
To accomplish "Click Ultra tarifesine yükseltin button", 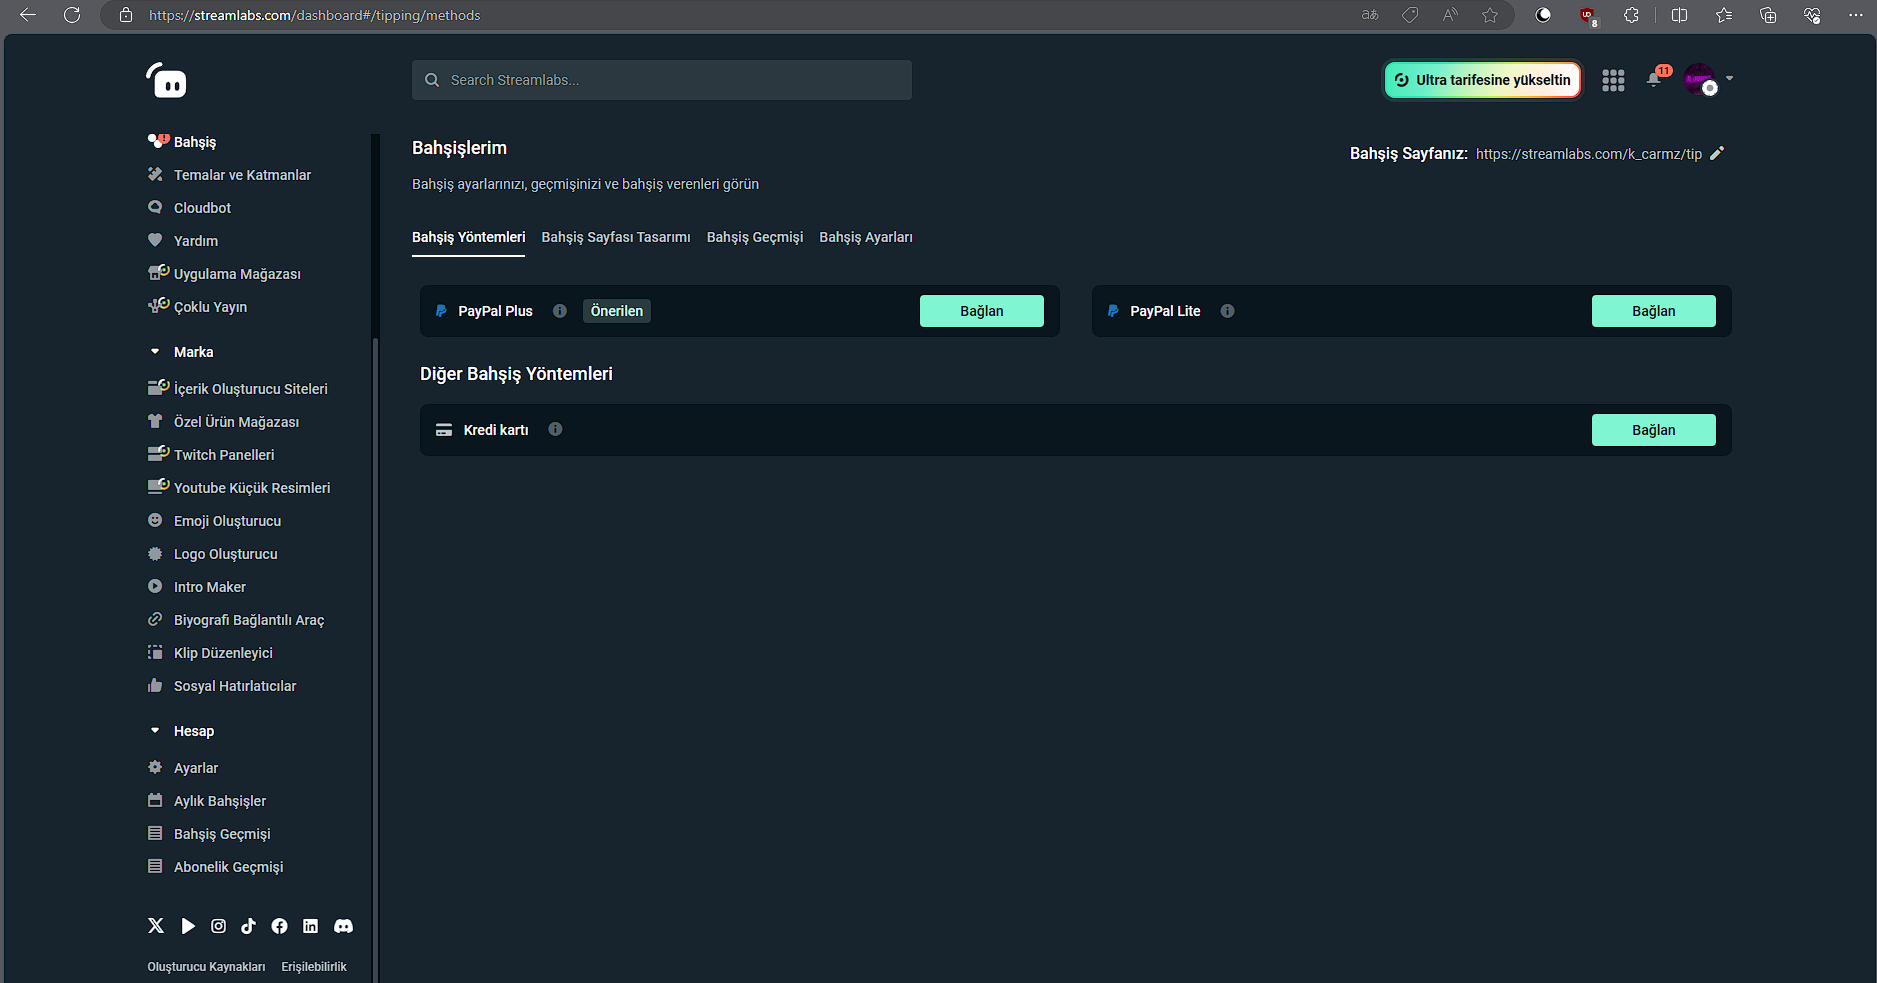I will (x=1483, y=80).
